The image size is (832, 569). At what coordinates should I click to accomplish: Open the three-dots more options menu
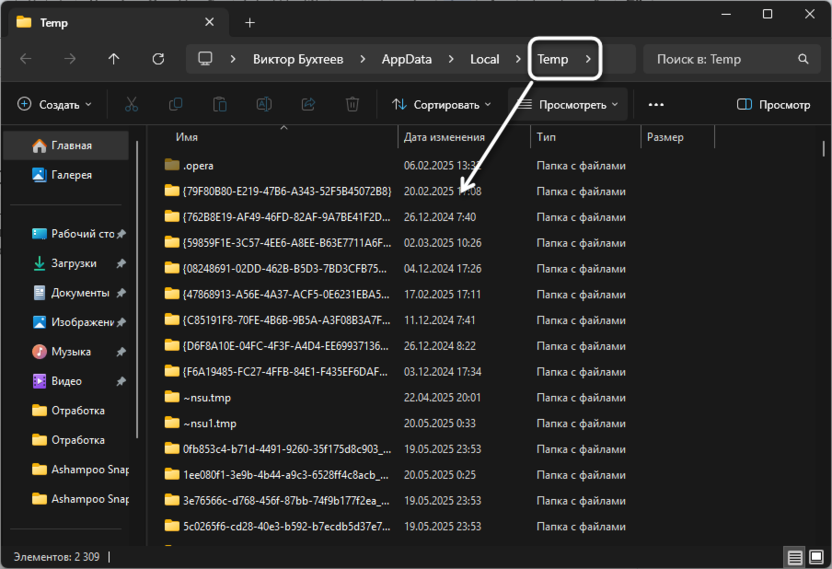[x=656, y=104]
